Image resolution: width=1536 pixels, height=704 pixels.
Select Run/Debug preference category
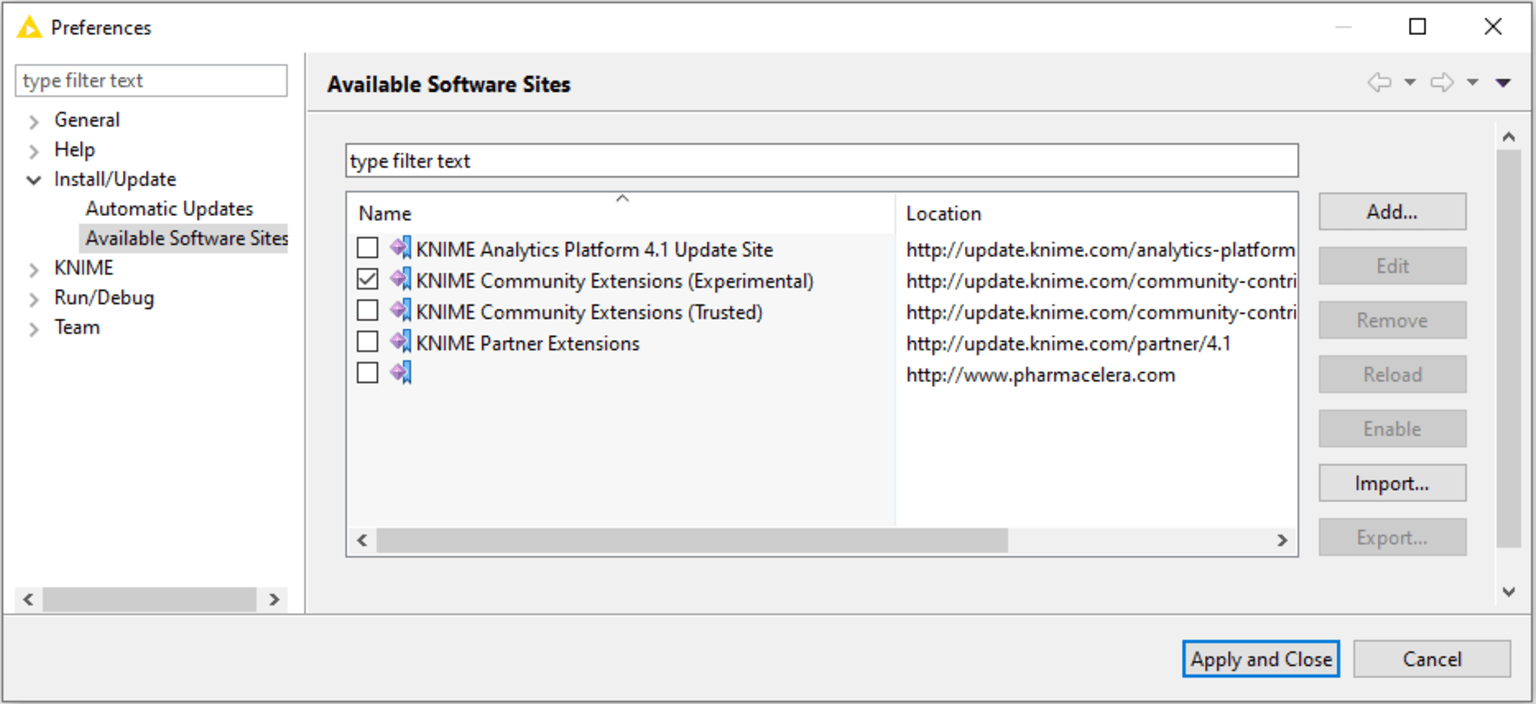104,298
